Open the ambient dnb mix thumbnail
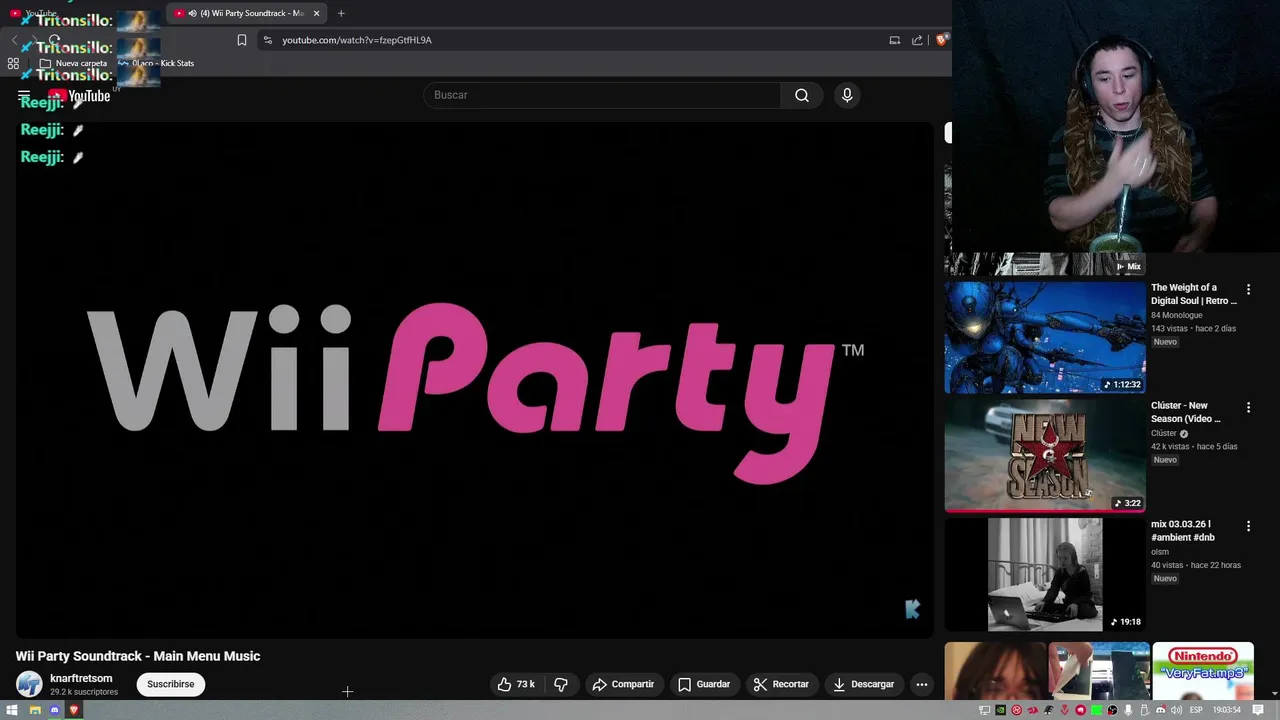 [x=1045, y=574]
